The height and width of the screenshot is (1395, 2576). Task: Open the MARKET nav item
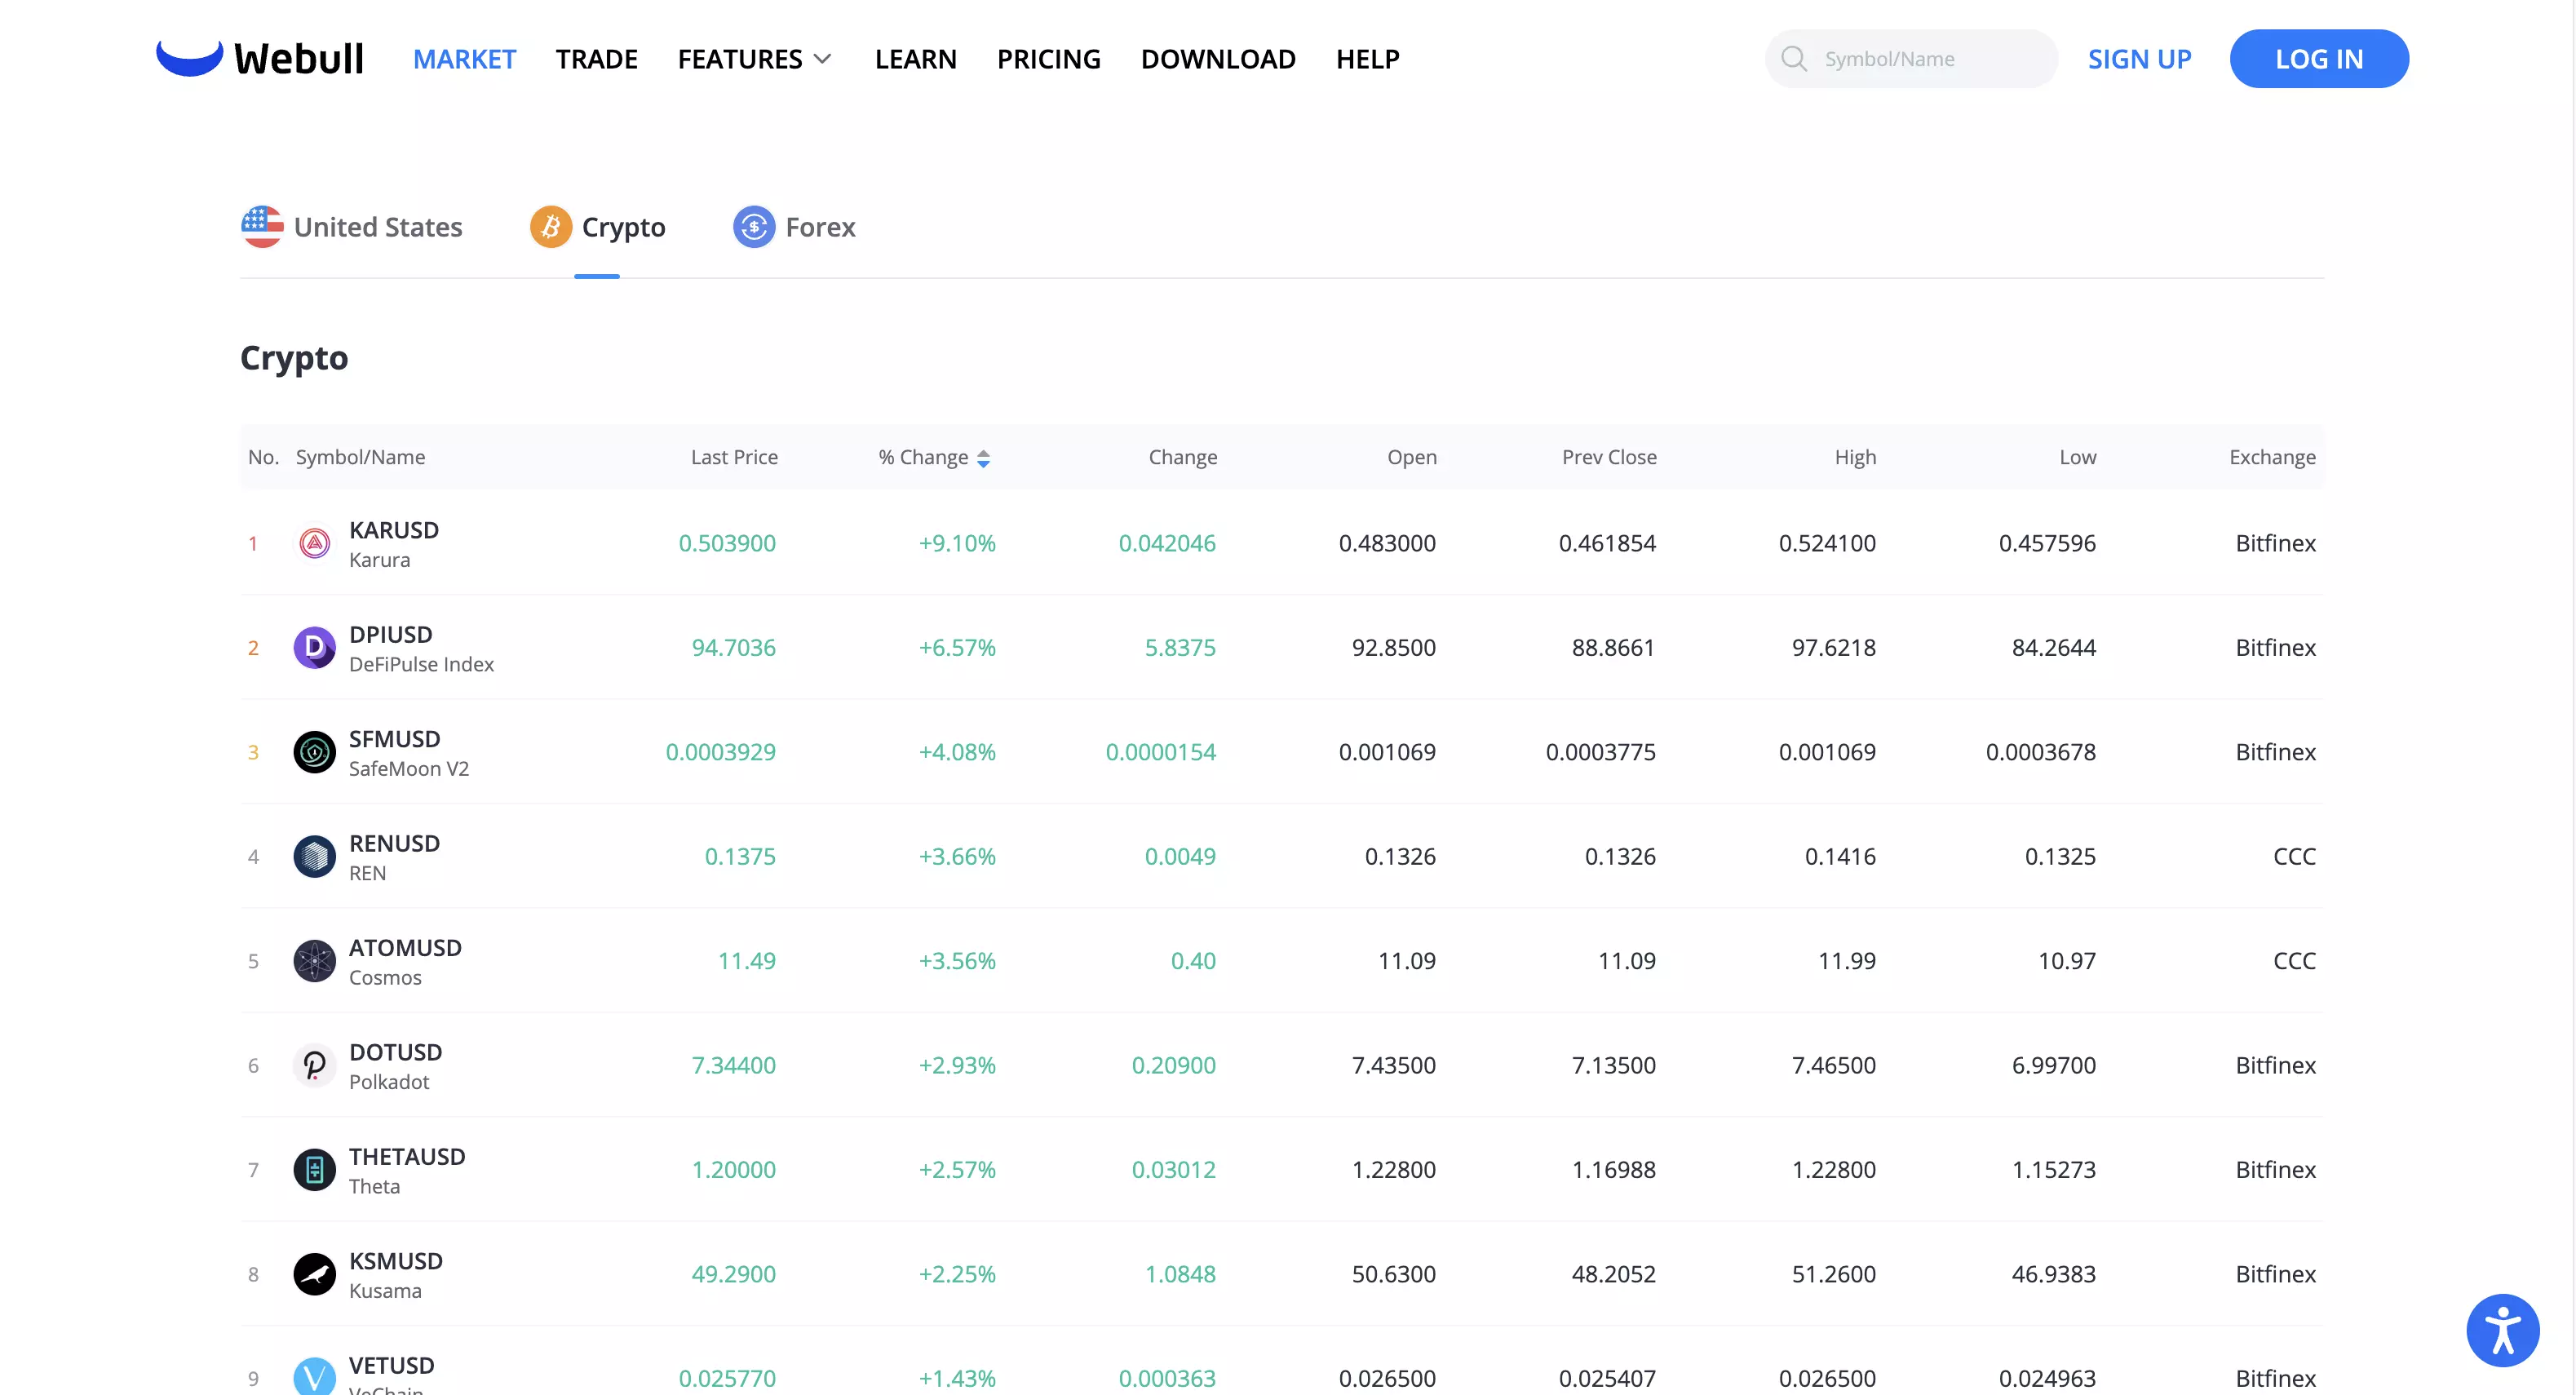[x=465, y=59]
